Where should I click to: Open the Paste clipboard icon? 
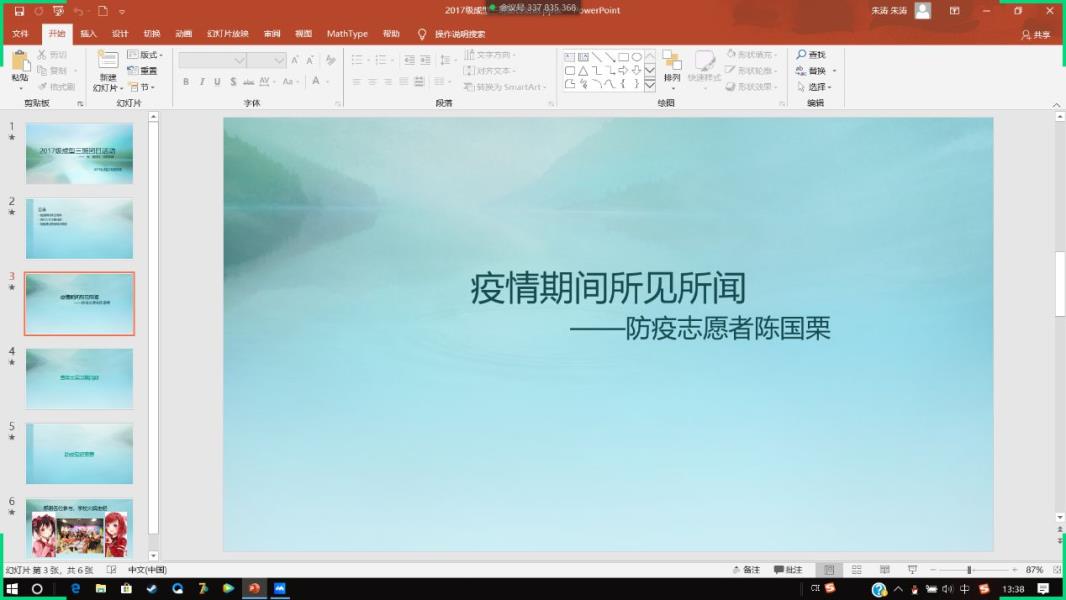20,63
